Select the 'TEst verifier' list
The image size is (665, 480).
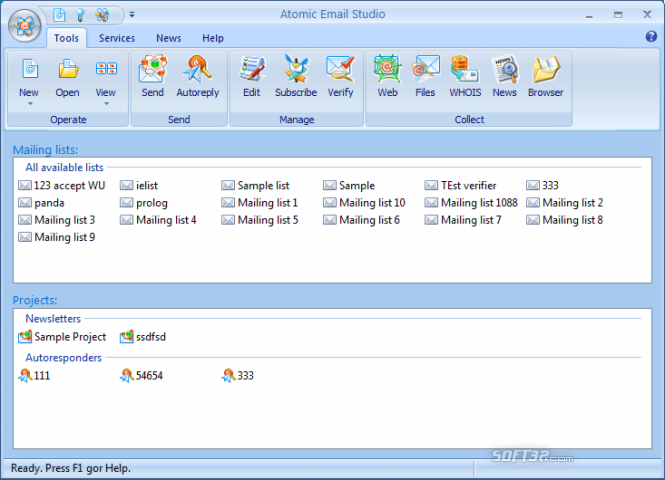461,185
